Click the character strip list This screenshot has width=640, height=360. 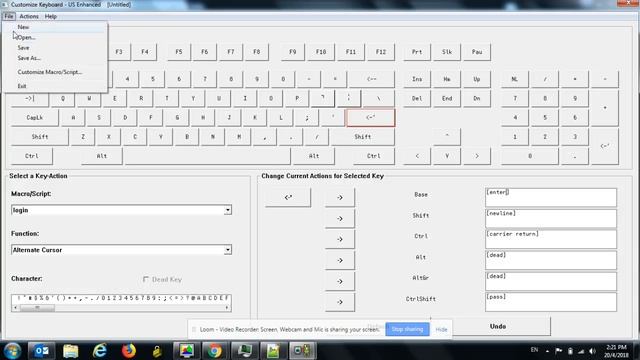[x=121, y=298]
